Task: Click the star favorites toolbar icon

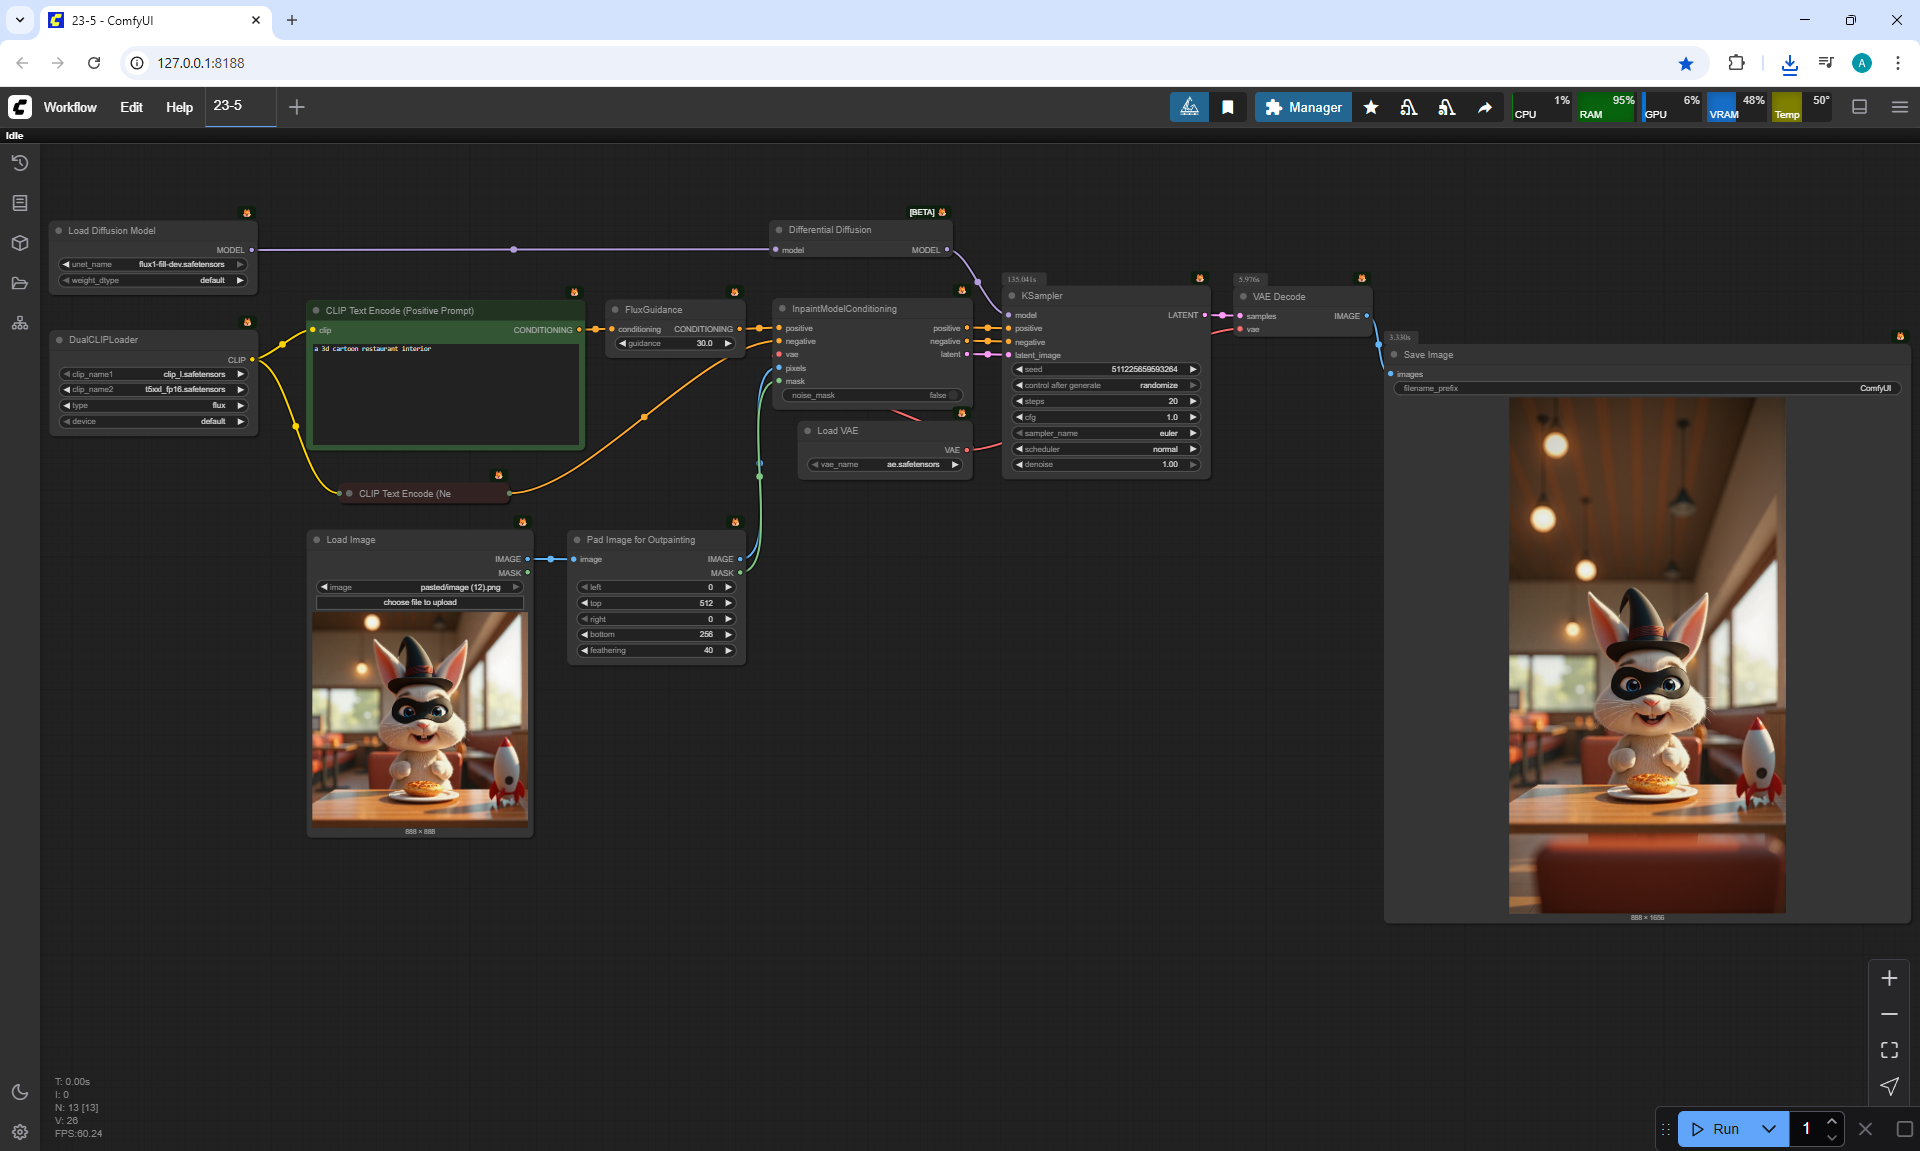Action: click(x=1371, y=107)
